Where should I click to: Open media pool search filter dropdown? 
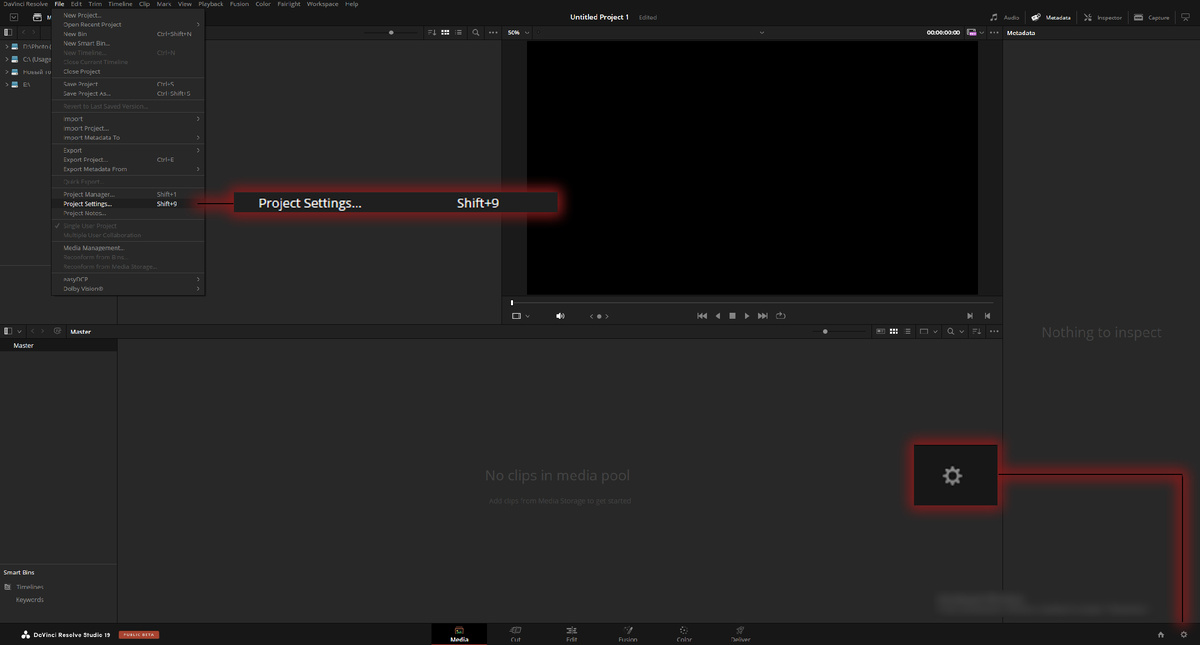tap(964, 331)
